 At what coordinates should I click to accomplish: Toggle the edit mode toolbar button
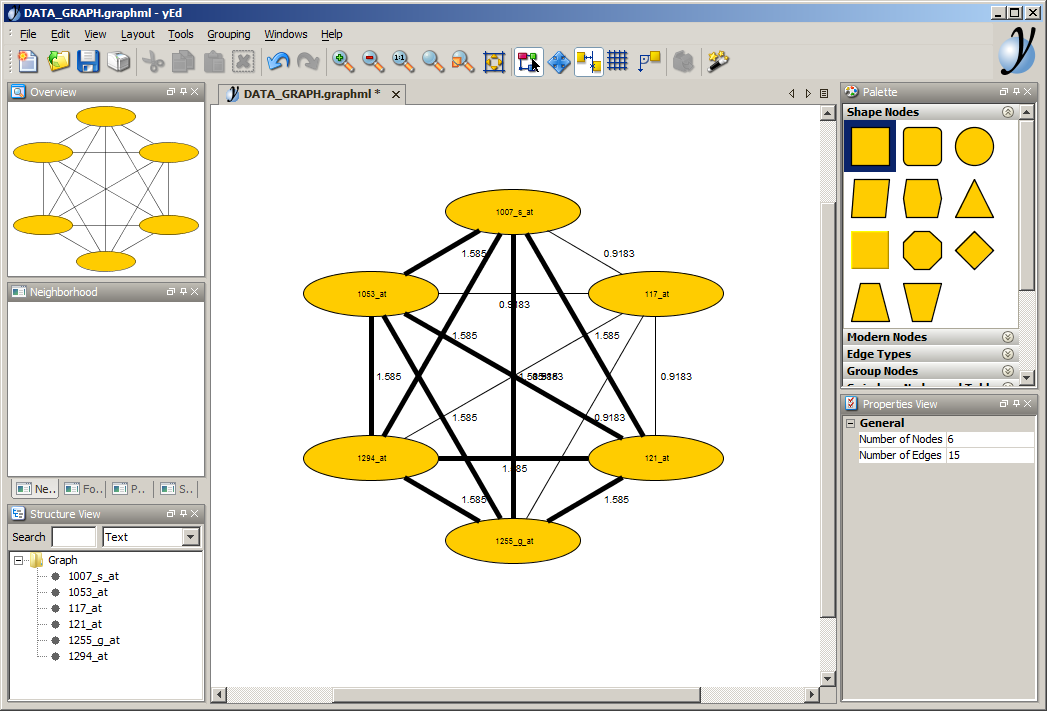528,61
